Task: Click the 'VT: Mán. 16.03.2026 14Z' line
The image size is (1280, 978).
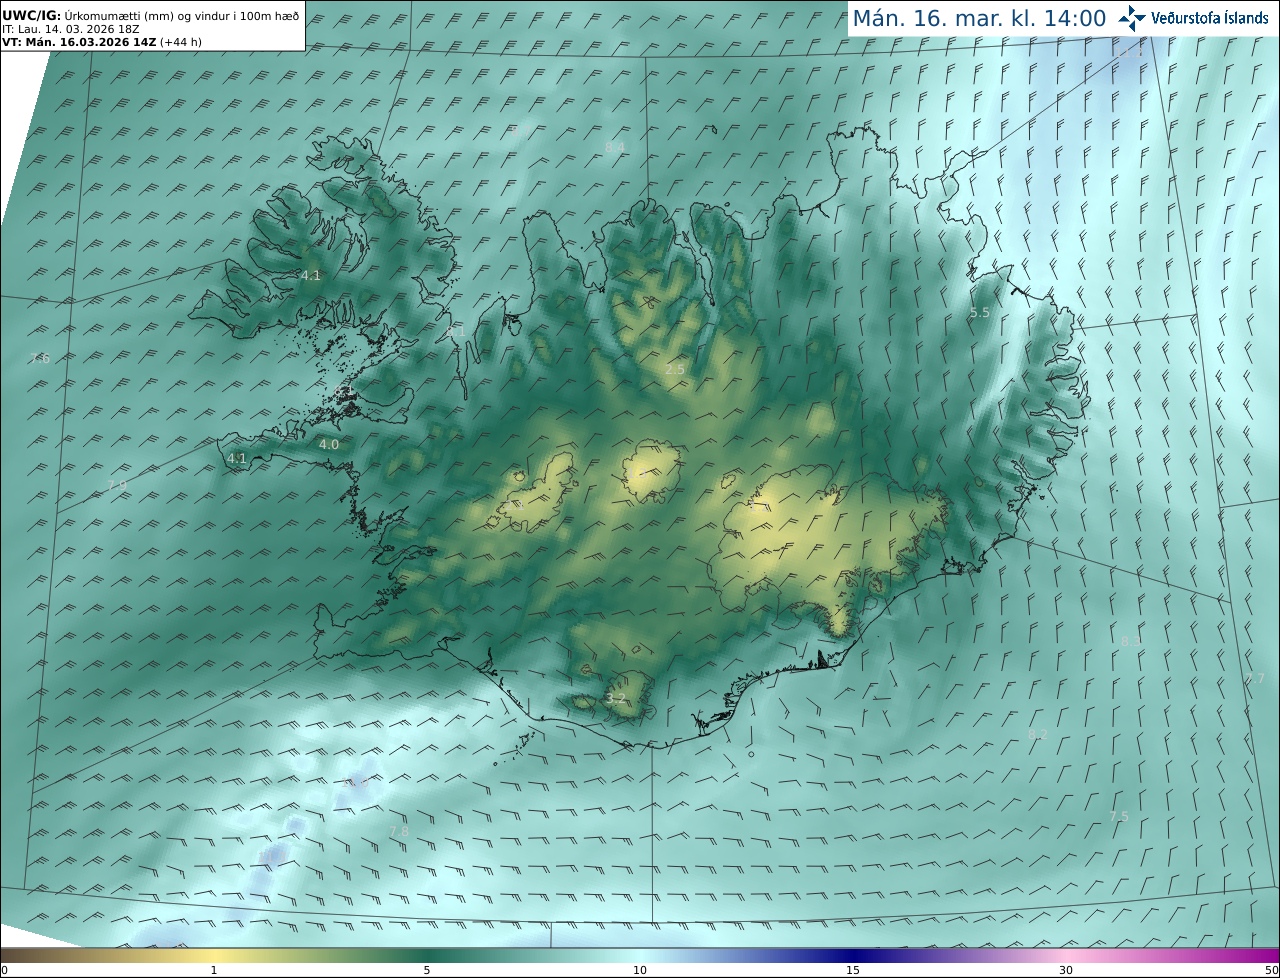Action: (x=102, y=43)
